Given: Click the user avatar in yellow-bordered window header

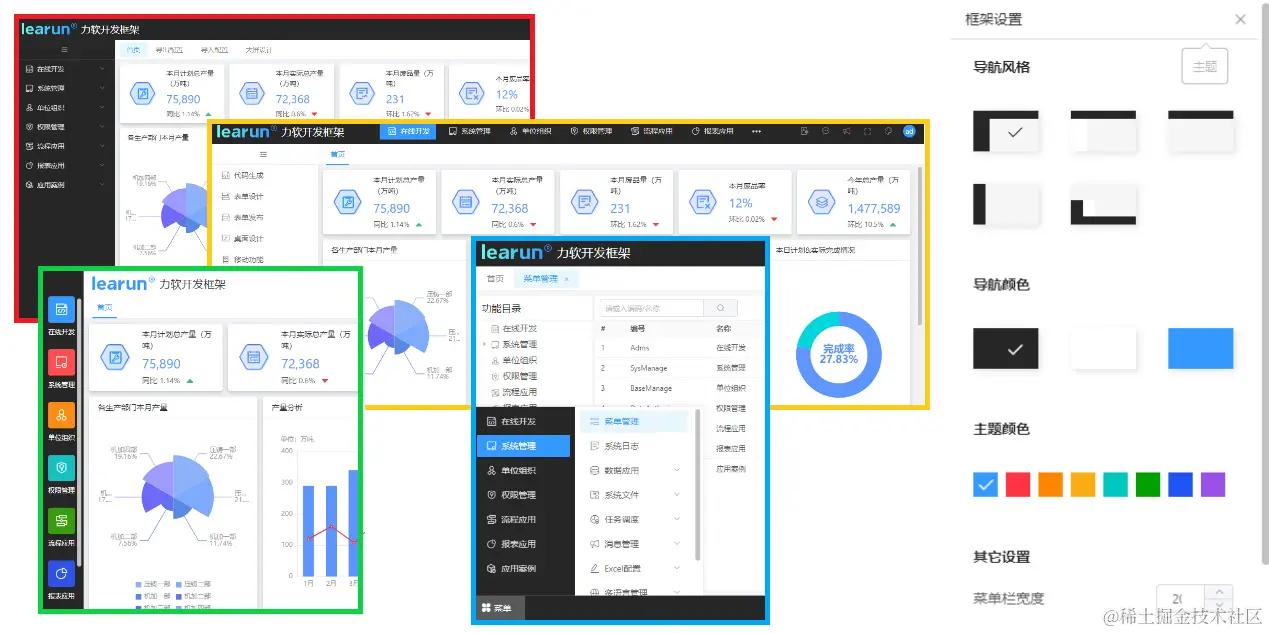Looking at the screenshot, I should pyautogui.click(x=909, y=131).
